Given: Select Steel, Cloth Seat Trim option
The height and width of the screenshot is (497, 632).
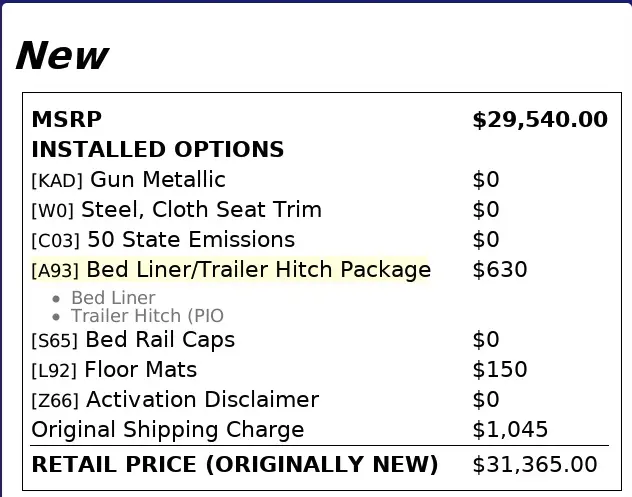Looking at the screenshot, I should pos(201,210).
